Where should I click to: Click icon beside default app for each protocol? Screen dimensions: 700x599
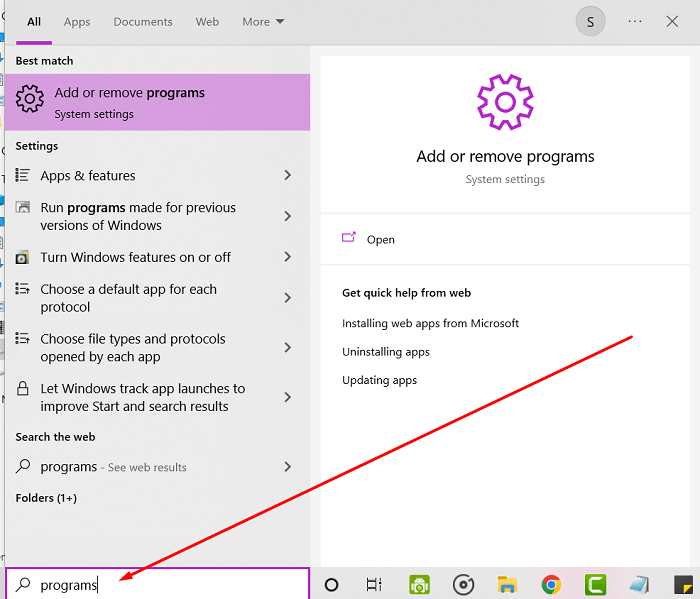(x=22, y=289)
